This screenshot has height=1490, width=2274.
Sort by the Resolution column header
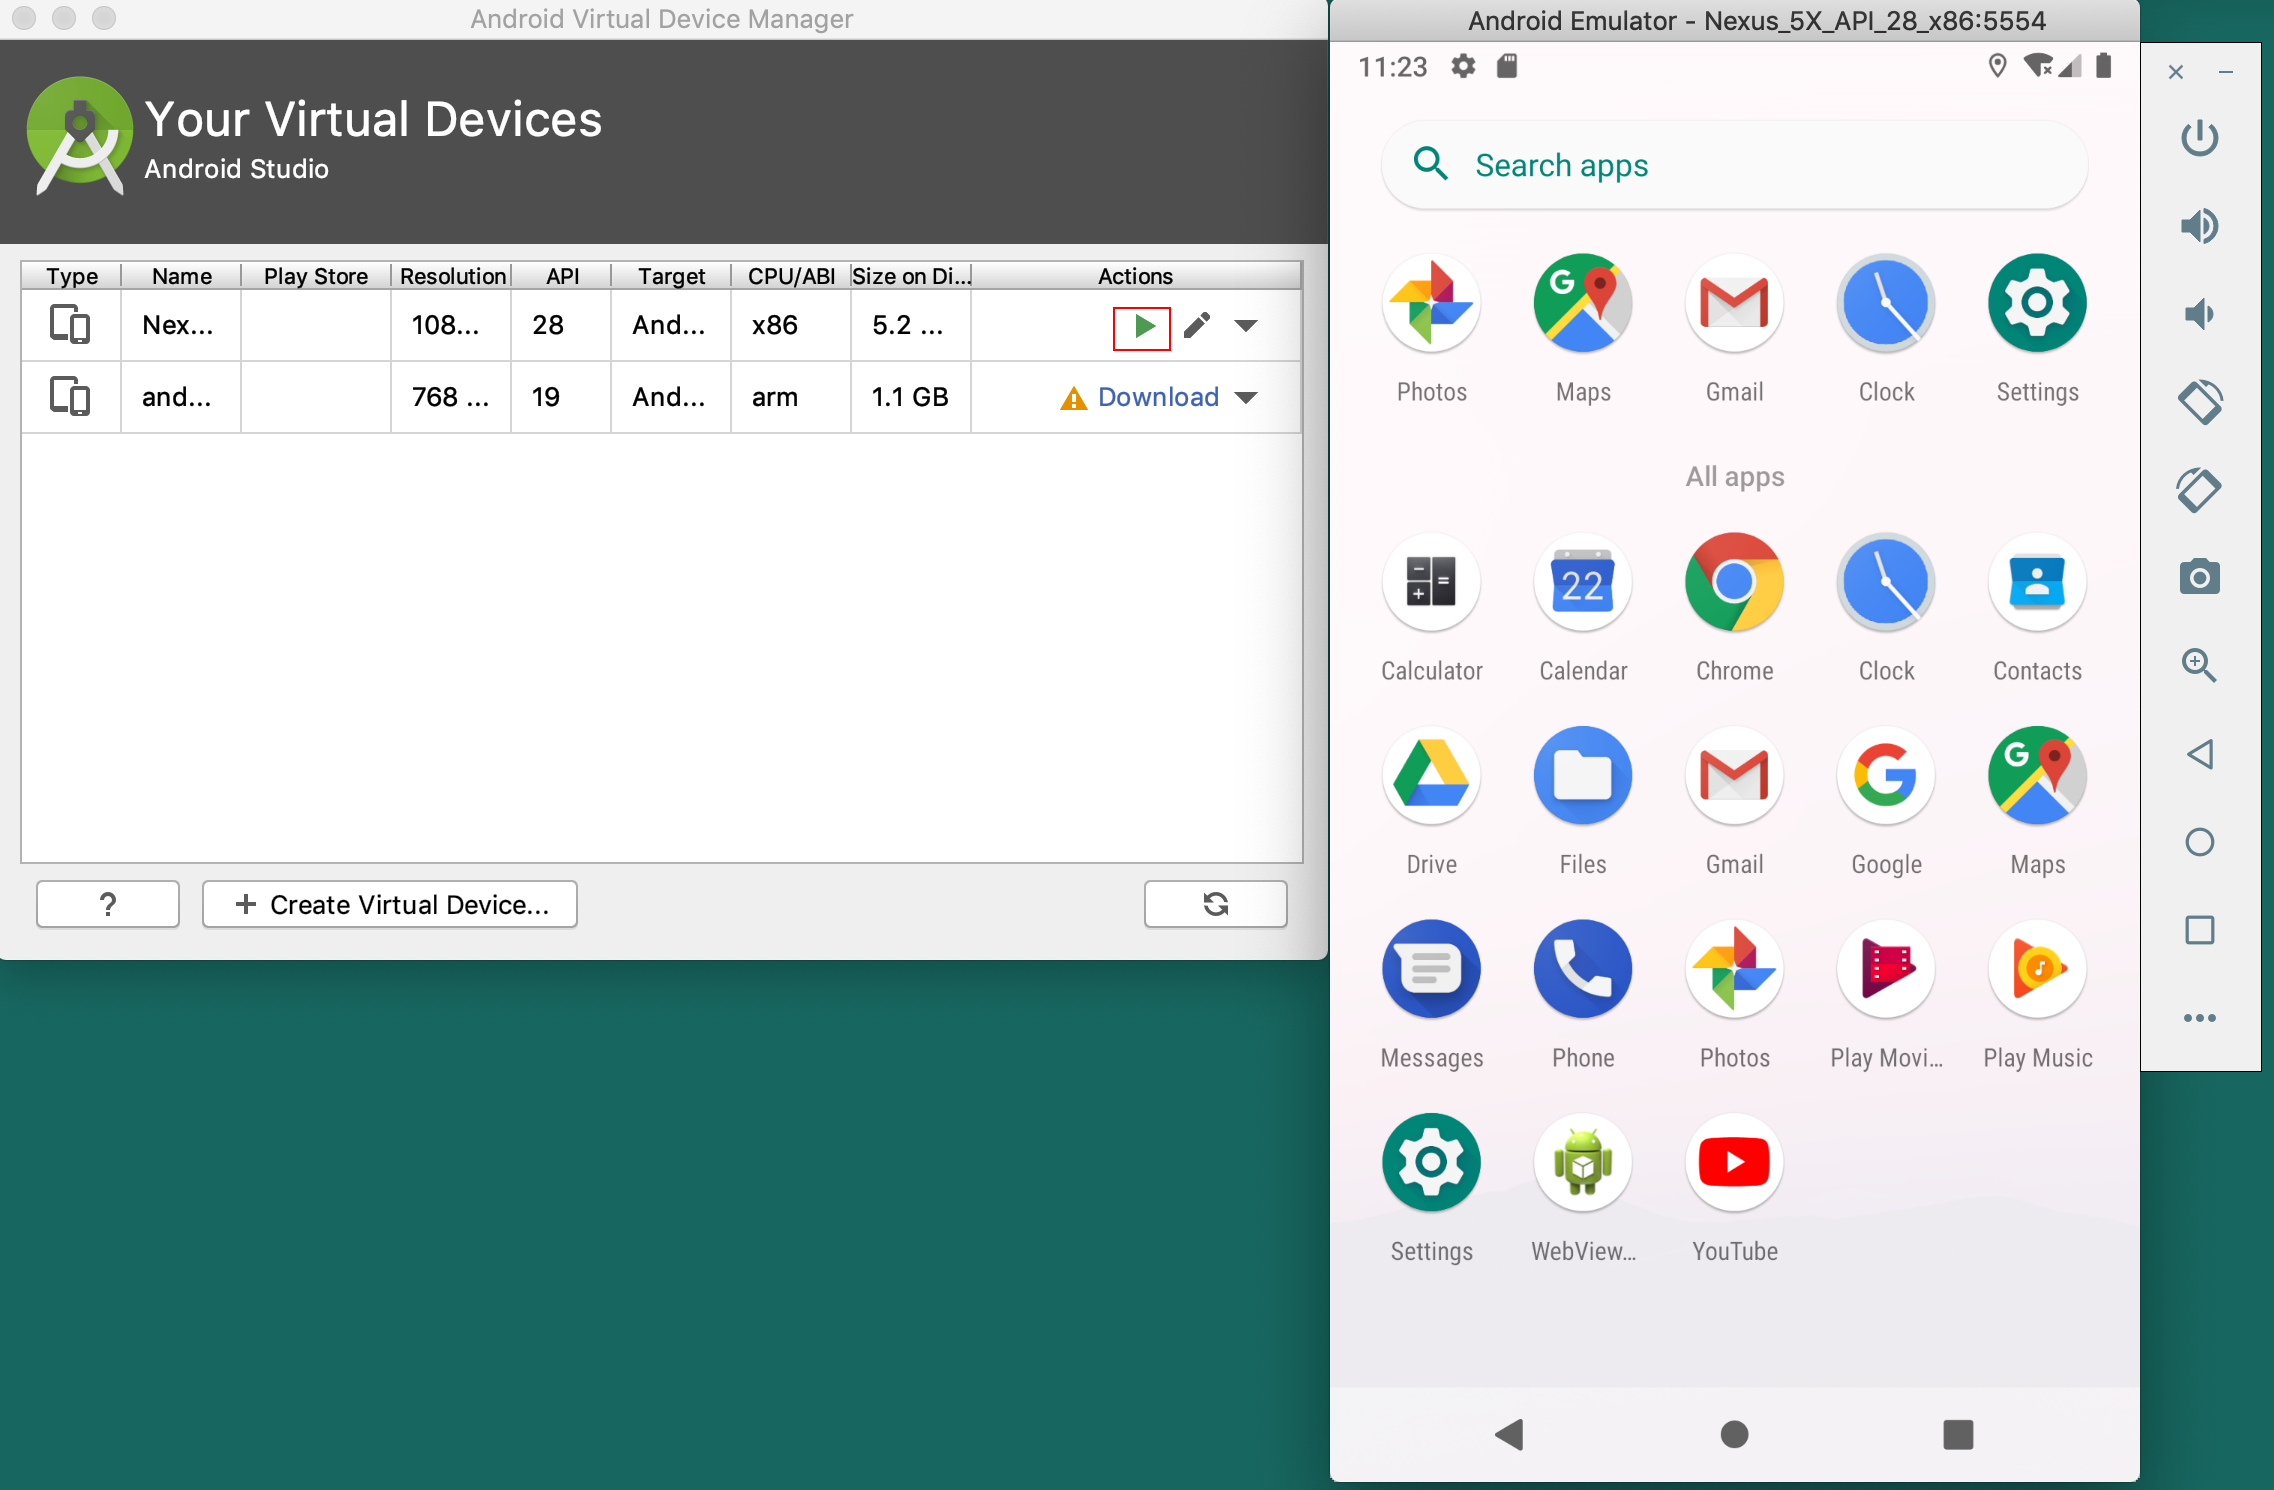coord(452,276)
